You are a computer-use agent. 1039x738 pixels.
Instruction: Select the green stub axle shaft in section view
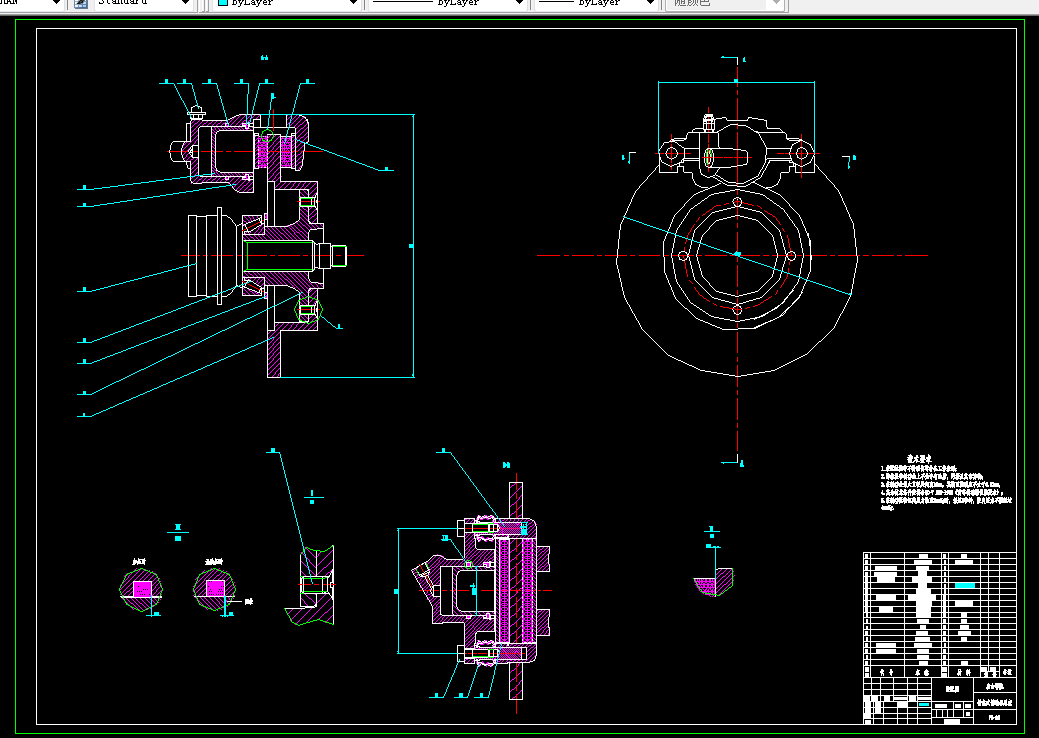pyautogui.click(x=278, y=256)
